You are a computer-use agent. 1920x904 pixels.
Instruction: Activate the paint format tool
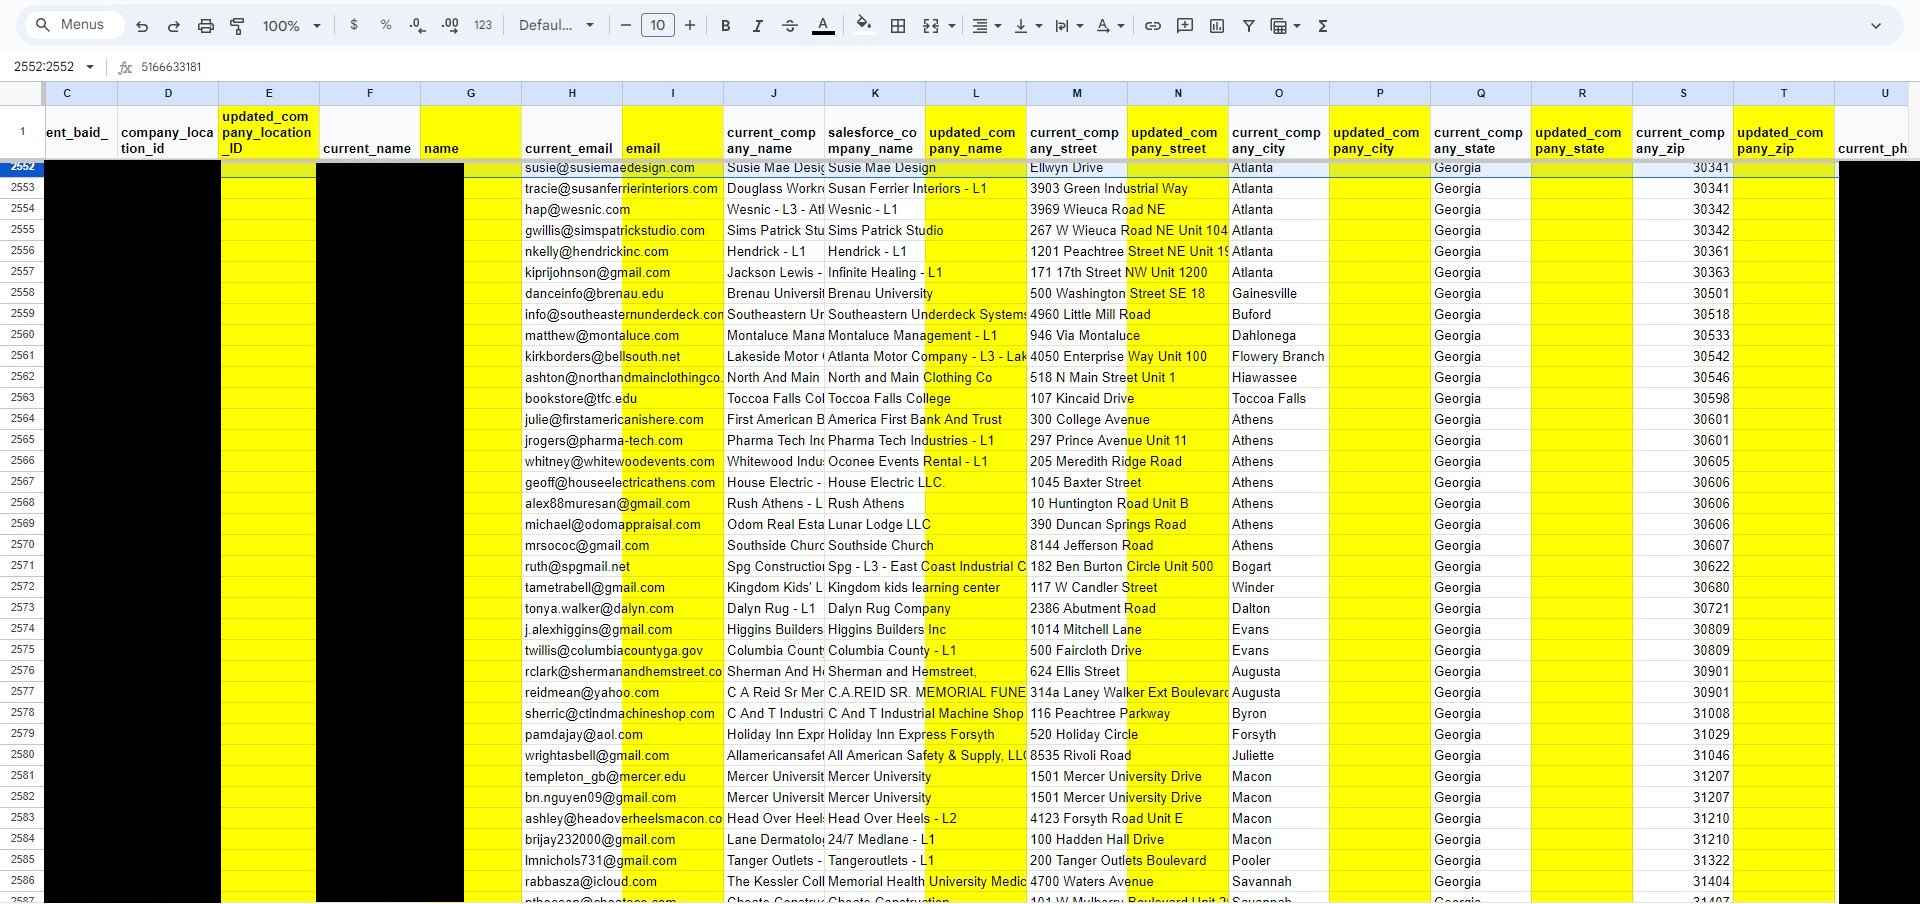pyautogui.click(x=237, y=26)
